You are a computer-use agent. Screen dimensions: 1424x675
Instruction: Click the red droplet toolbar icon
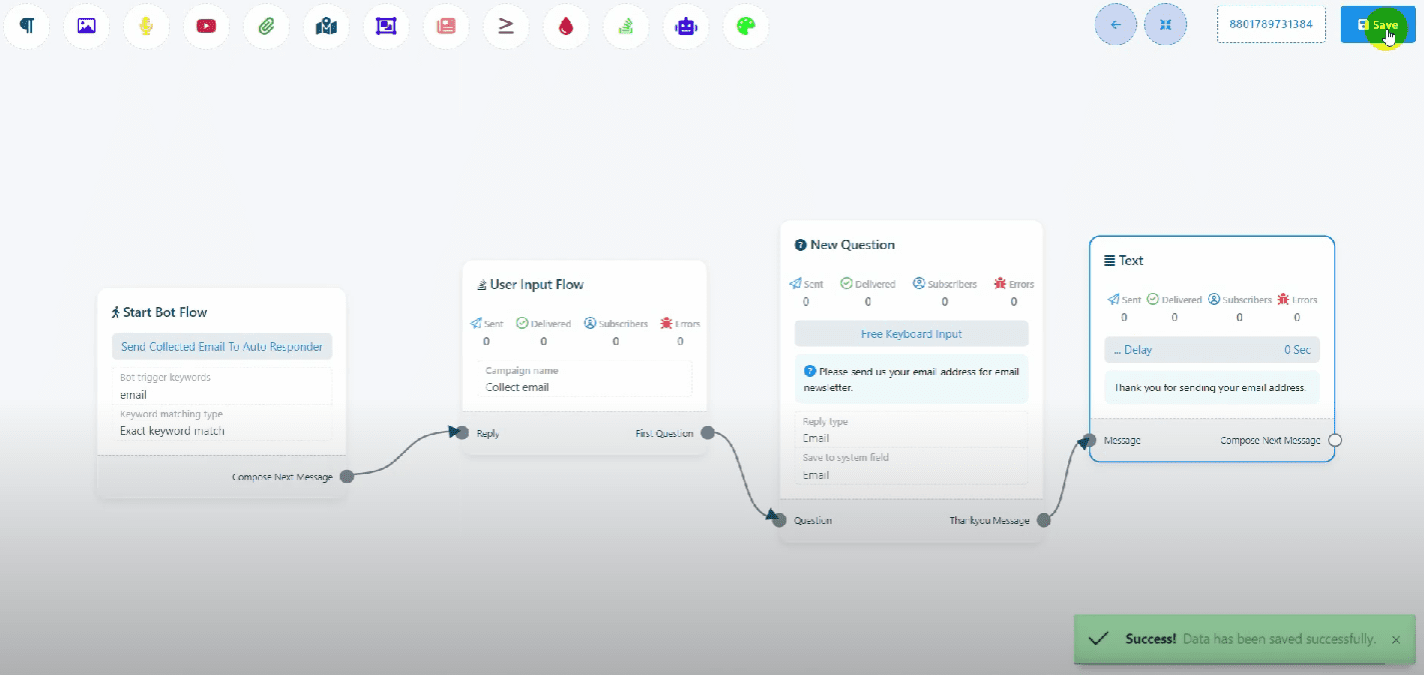point(566,26)
